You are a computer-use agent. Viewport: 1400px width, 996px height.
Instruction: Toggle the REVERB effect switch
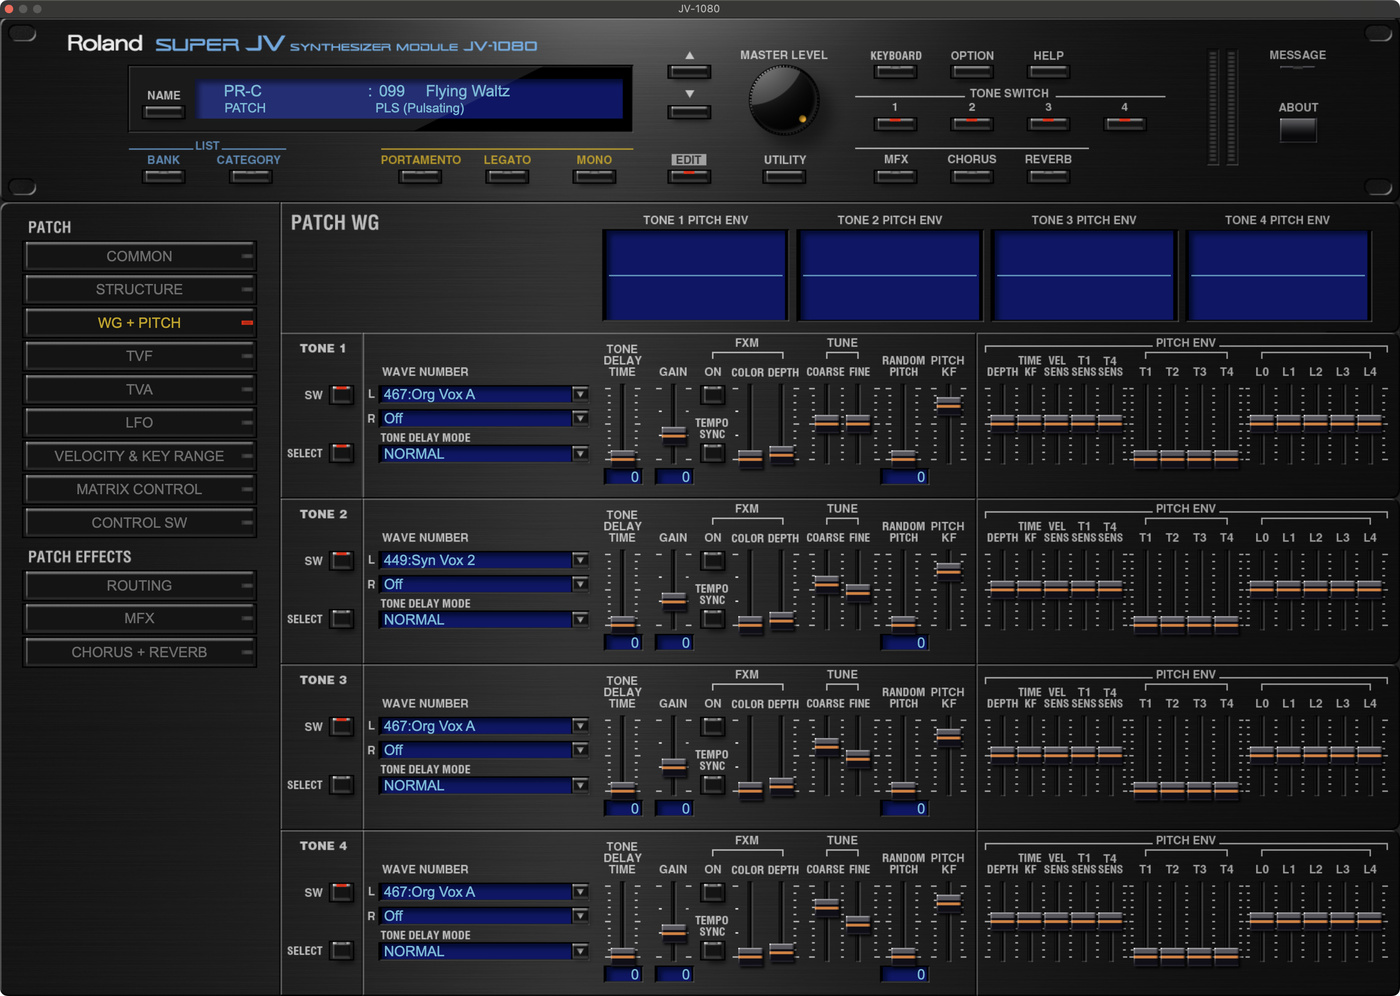[1048, 177]
